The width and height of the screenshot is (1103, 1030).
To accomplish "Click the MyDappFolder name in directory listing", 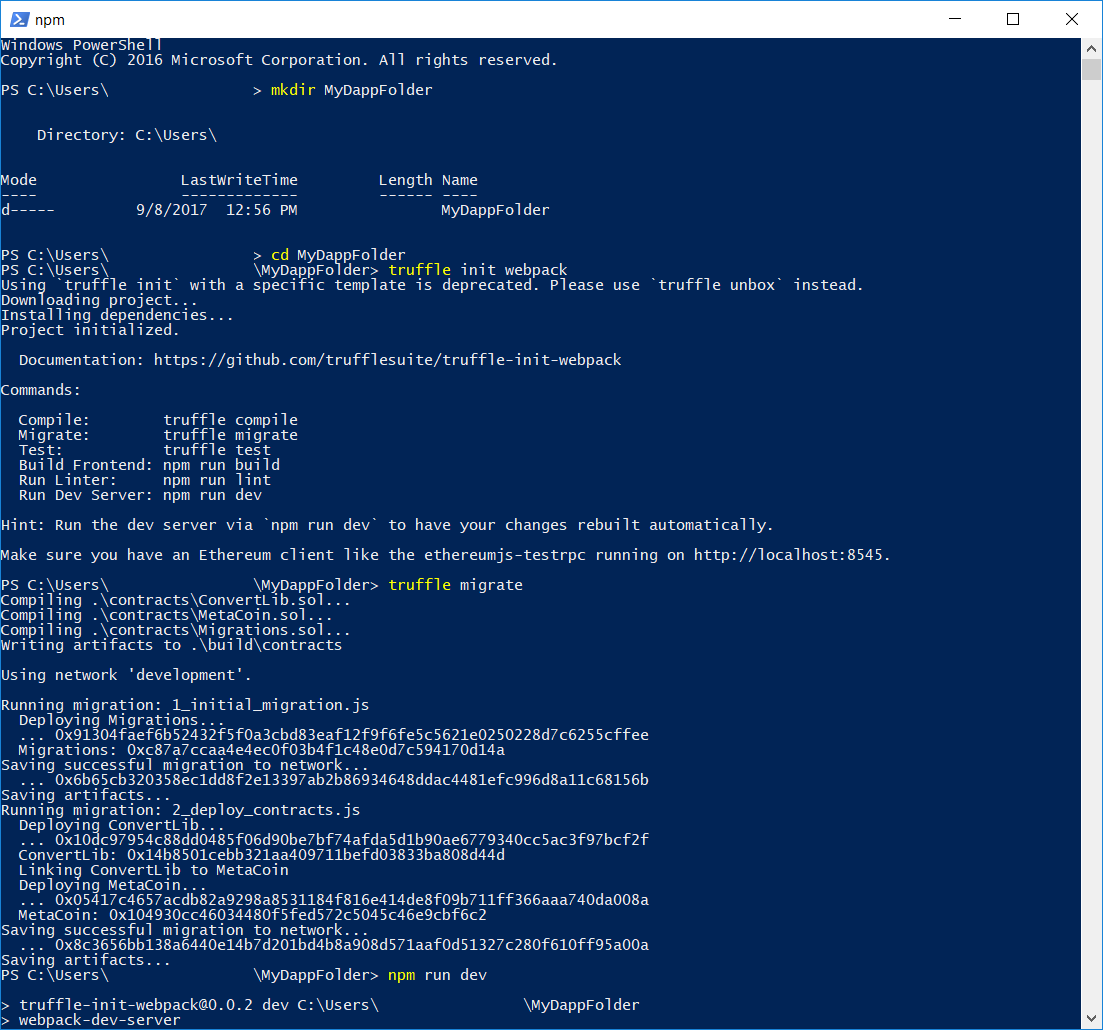I will coord(495,210).
